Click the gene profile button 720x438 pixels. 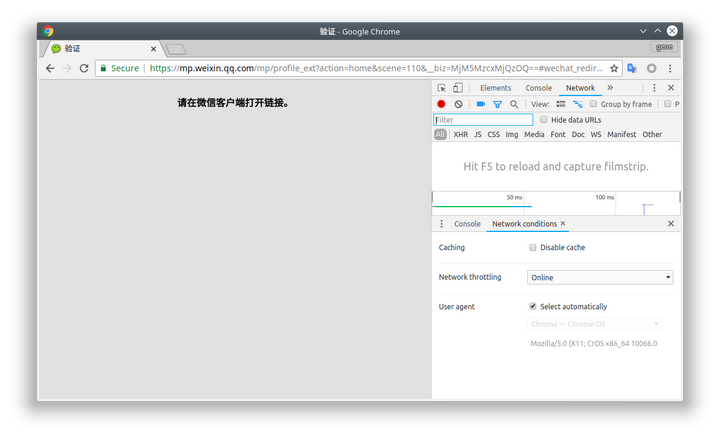[x=664, y=47]
